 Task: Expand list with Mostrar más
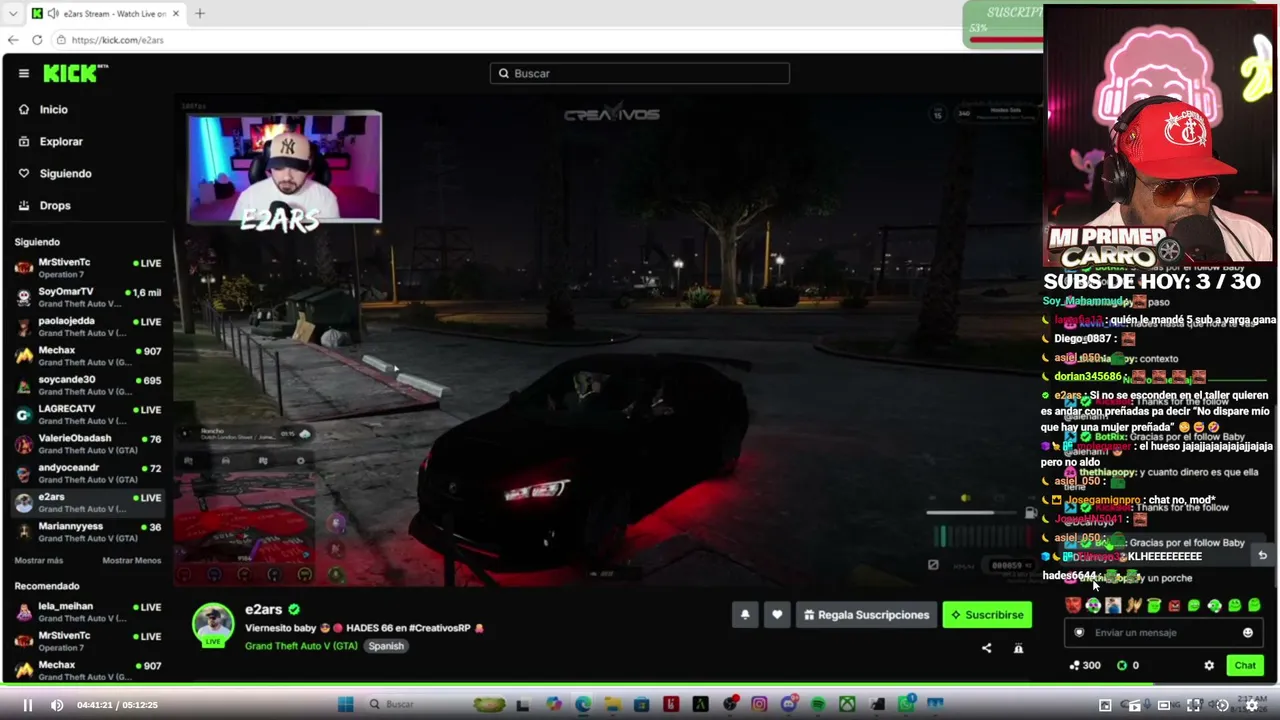pos(39,561)
